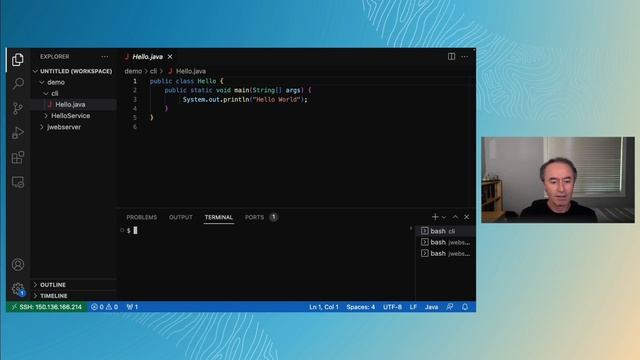The width and height of the screenshot is (640, 360).
Task: Select the bash cli terminal
Action: point(446,231)
